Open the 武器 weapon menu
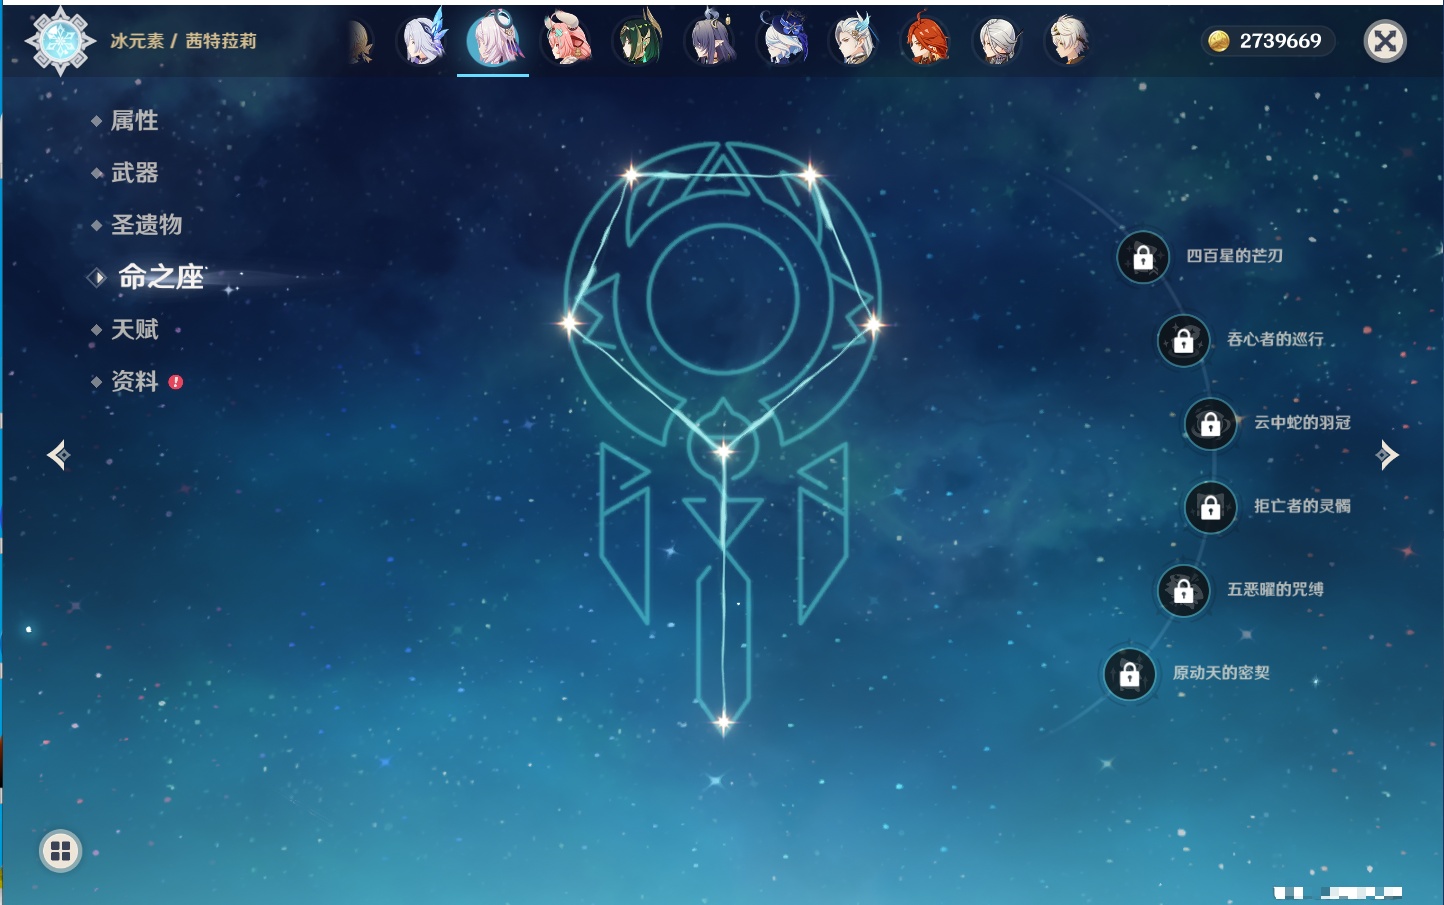Screen dimensions: 1444x905 coord(134,173)
